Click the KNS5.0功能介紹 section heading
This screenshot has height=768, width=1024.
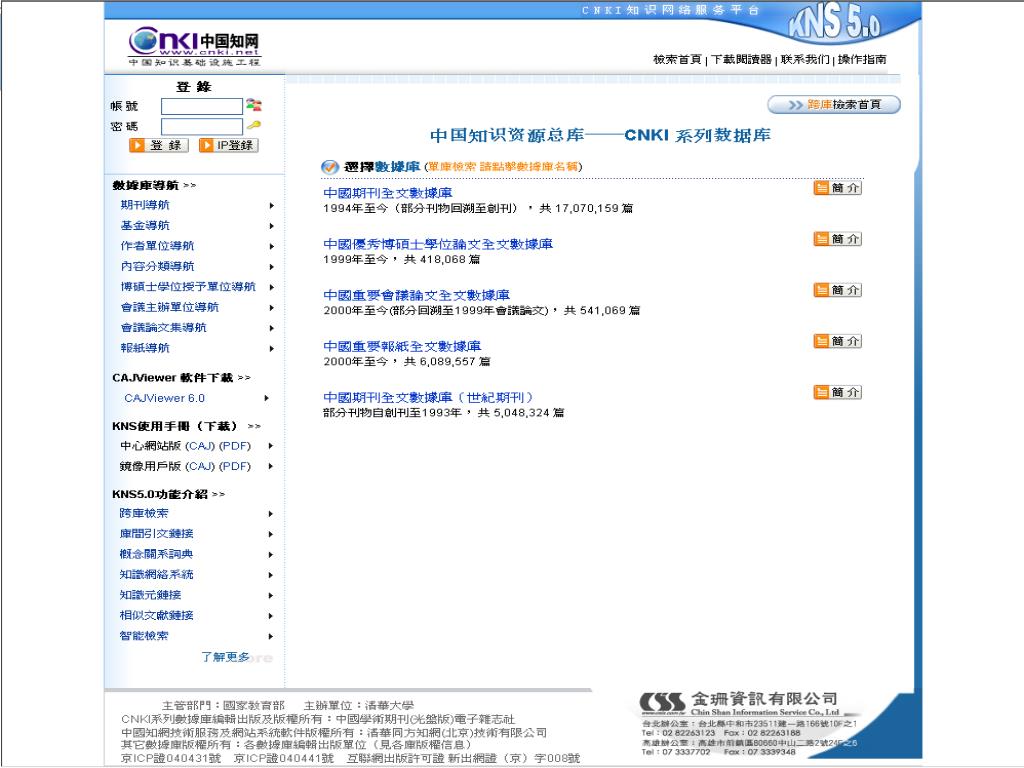[x=160, y=494]
